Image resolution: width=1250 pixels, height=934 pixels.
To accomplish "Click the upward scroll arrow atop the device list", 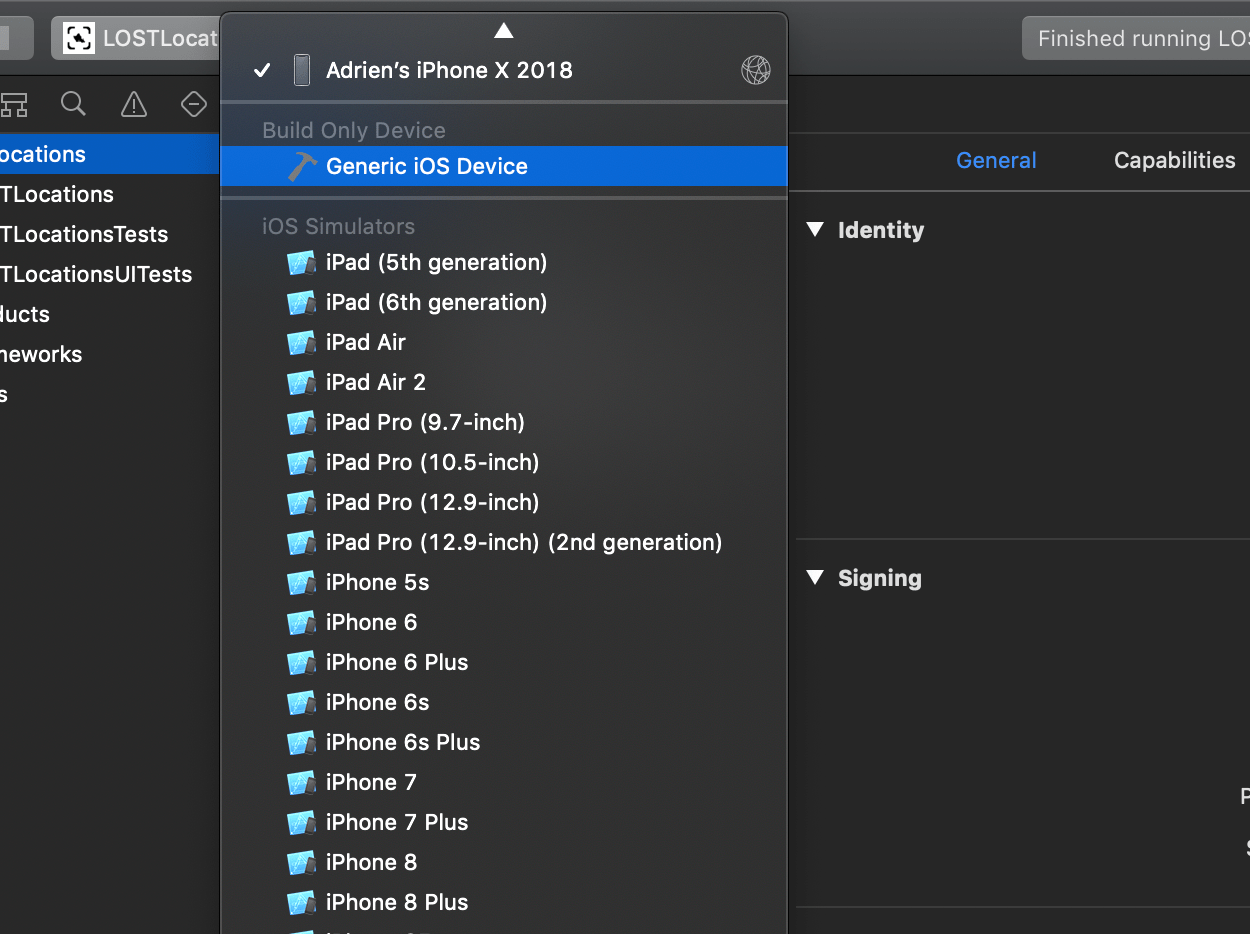I will coord(503,29).
